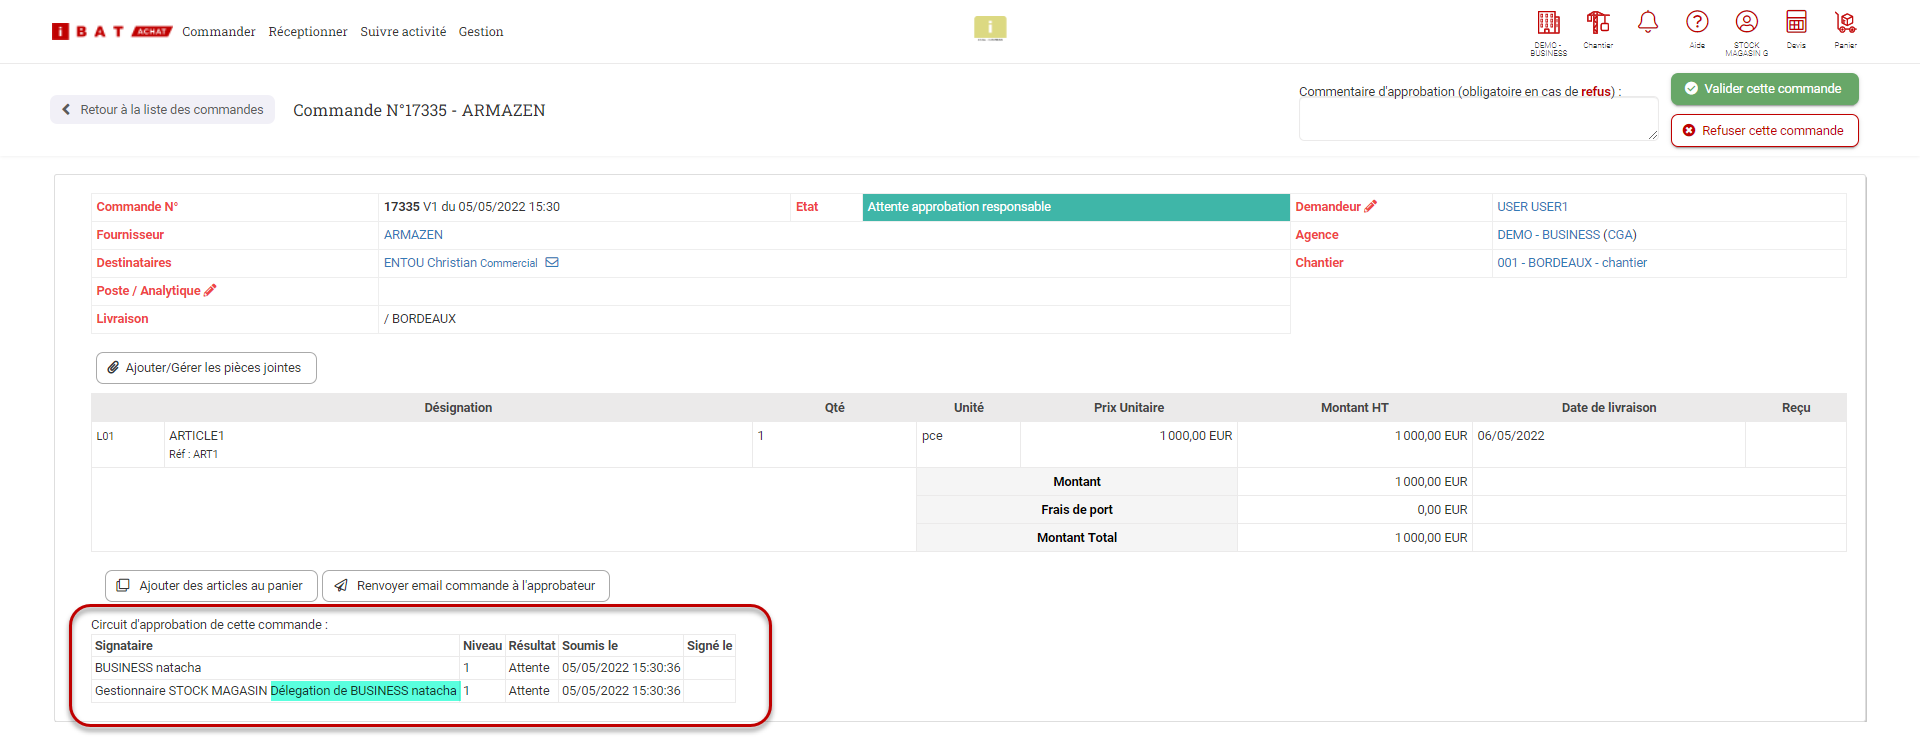Open the Panier cart icon

(1845, 22)
